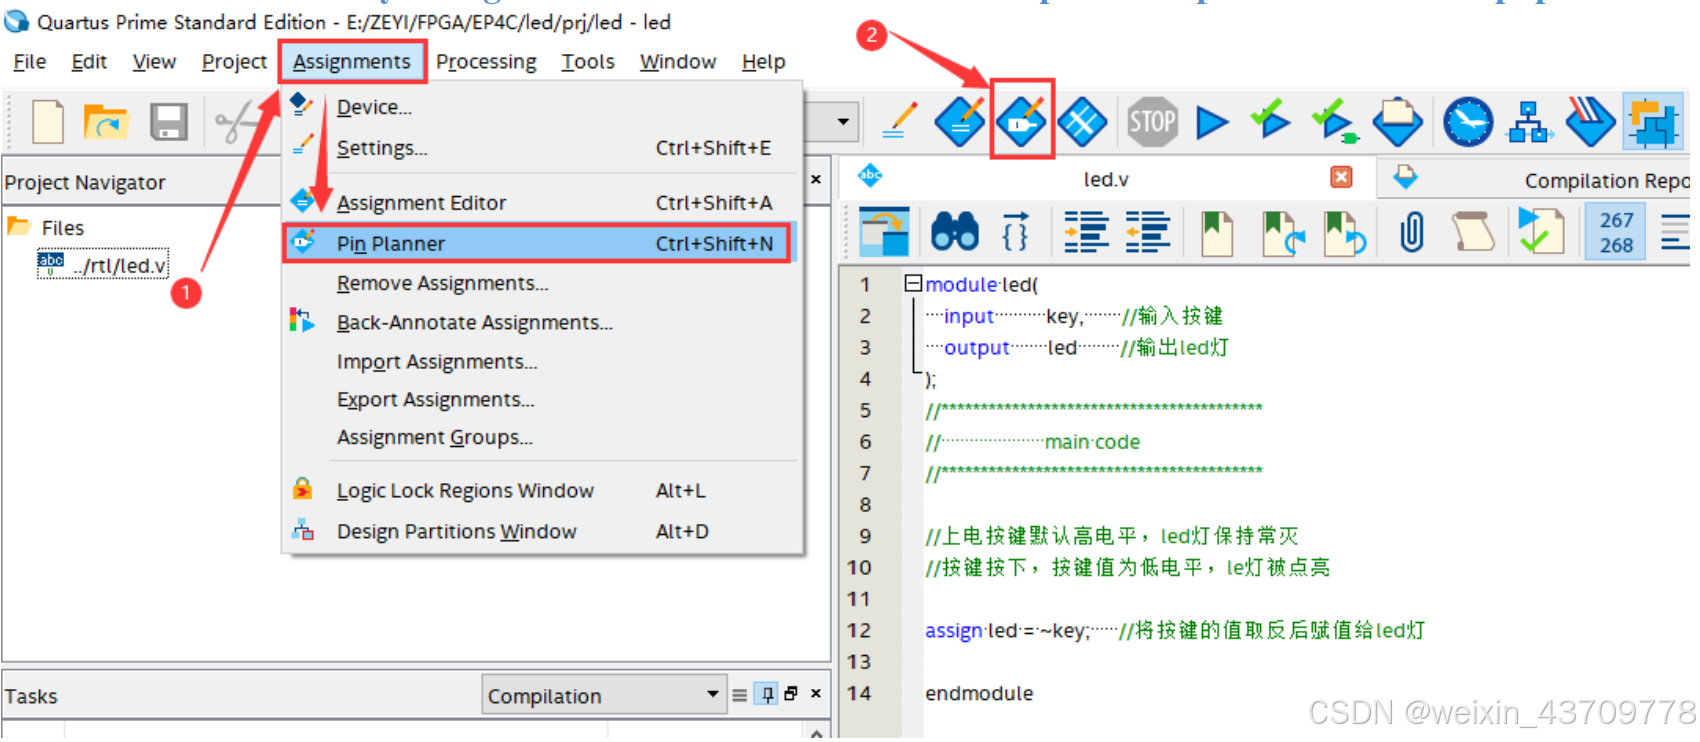Find the matching brace icon
The width and height of the screenshot is (1700, 742).
point(1015,232)
